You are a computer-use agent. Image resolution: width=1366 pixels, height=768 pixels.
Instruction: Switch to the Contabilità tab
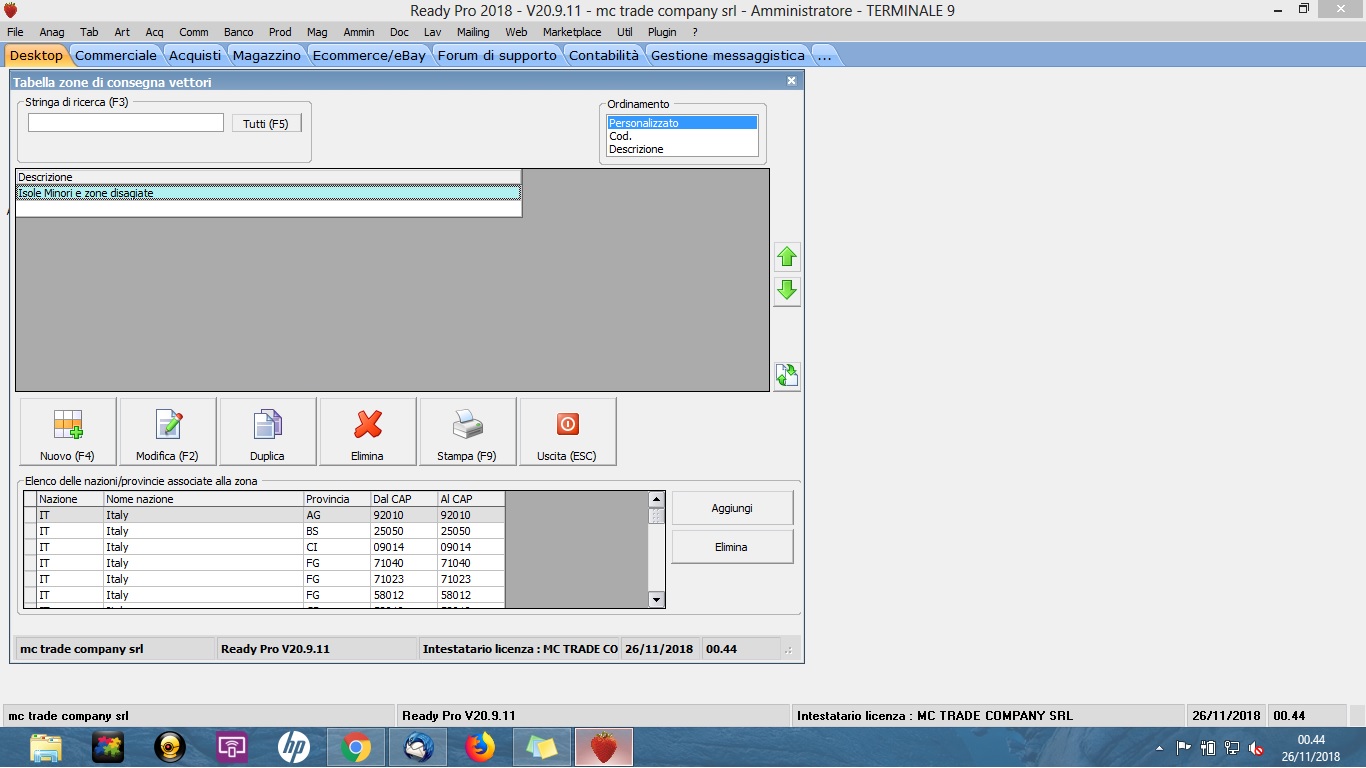pos(604,55)
